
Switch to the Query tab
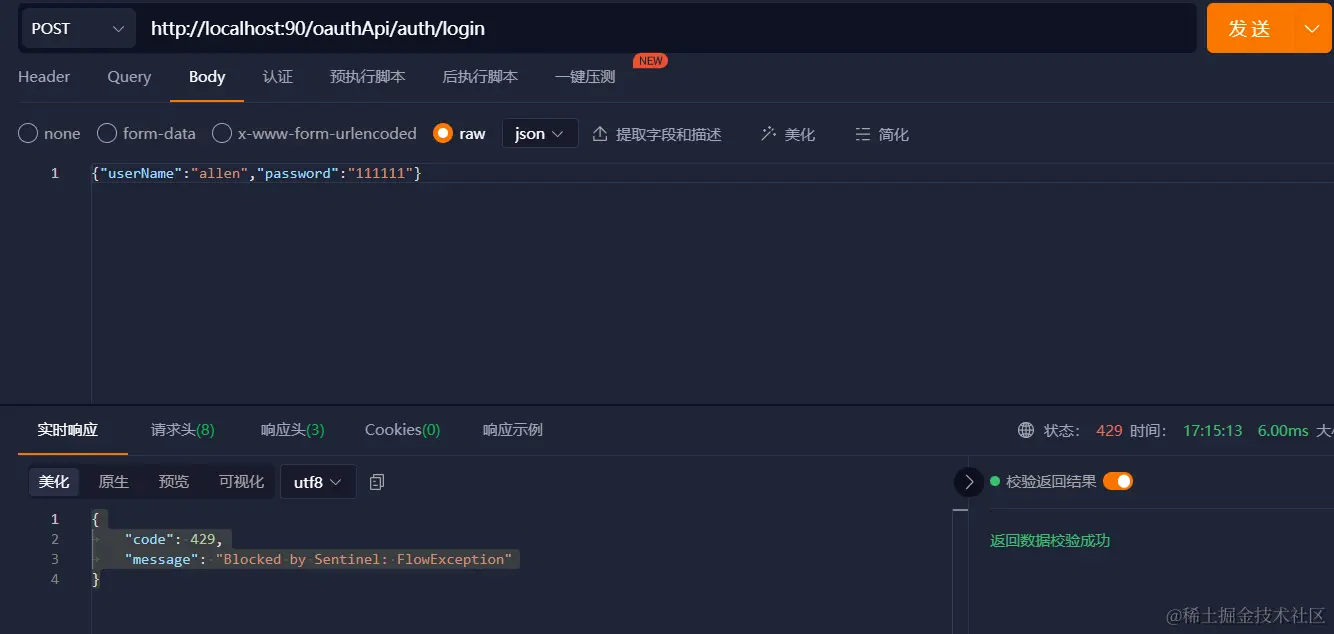129,77
